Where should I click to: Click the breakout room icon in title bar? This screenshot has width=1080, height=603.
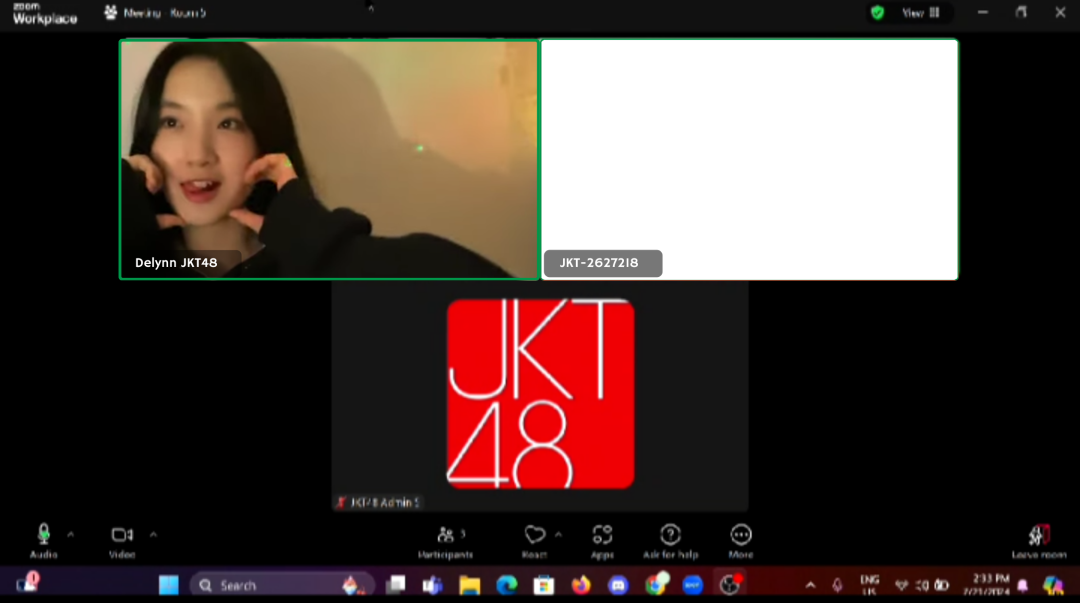click(x=110, y=12)
